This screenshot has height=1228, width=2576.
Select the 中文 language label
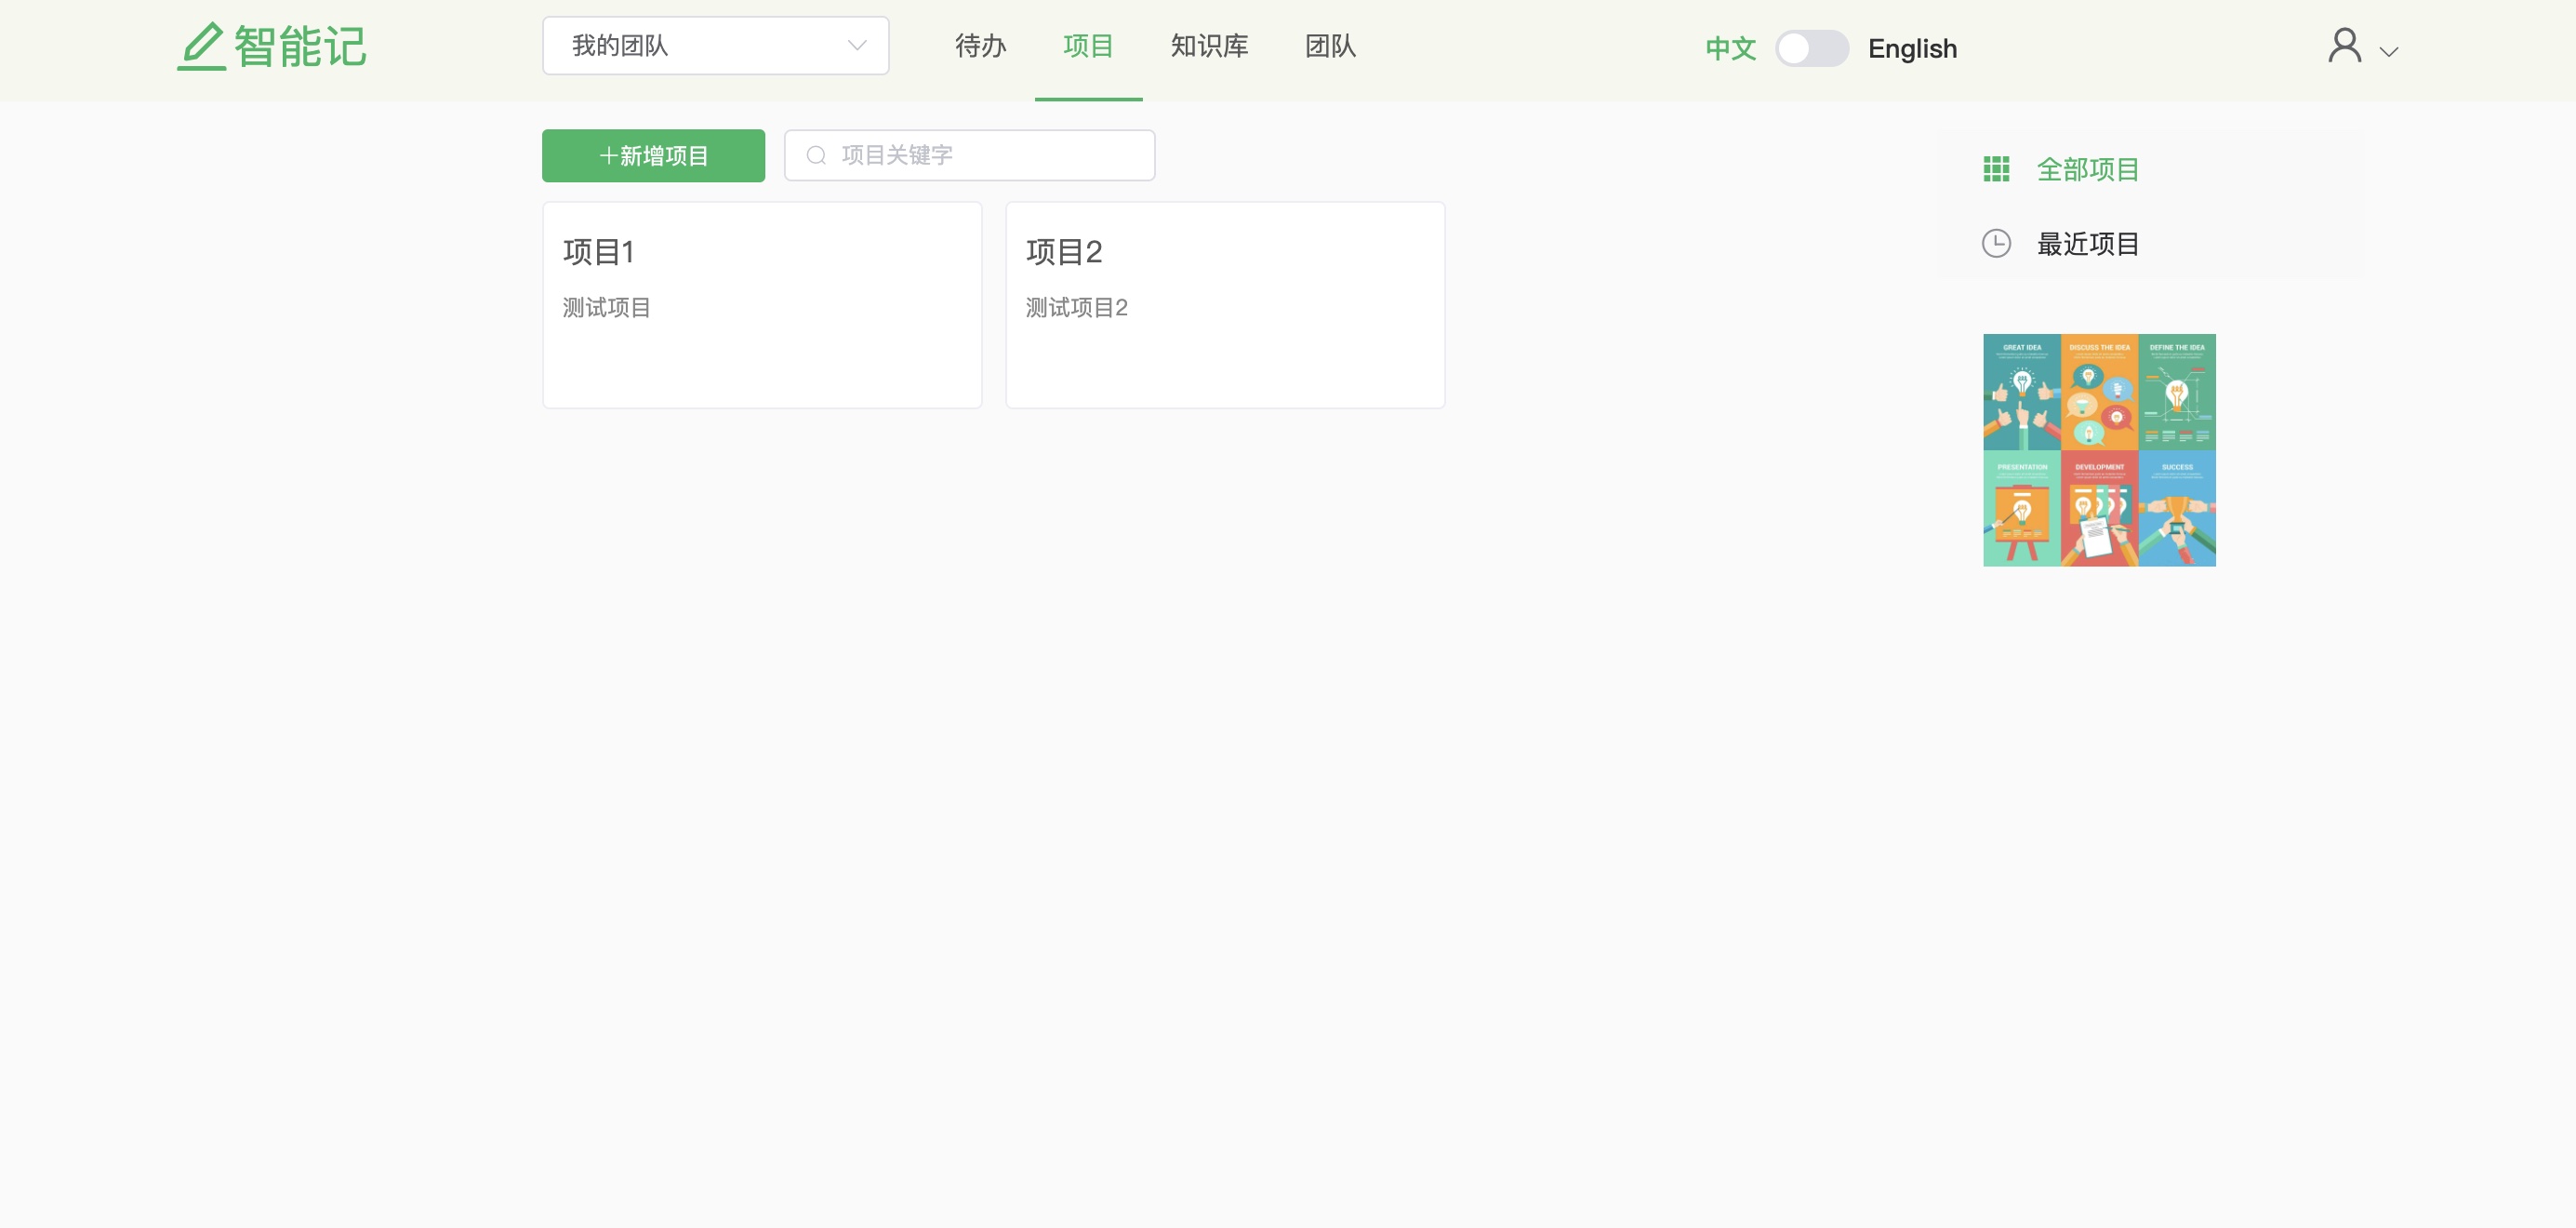tap(1730, 48)
